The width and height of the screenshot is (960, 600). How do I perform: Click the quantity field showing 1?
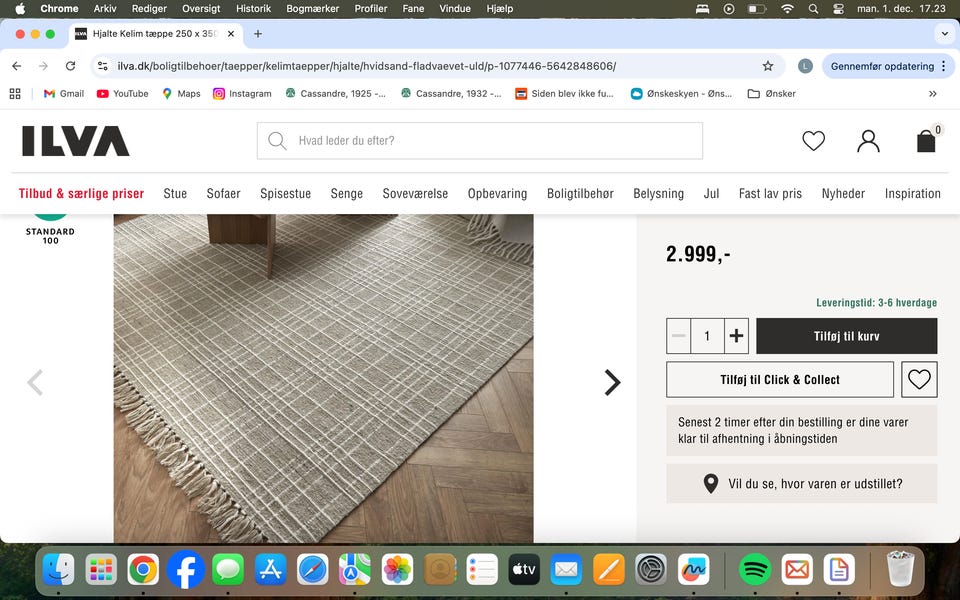click(x=707, y=336)
